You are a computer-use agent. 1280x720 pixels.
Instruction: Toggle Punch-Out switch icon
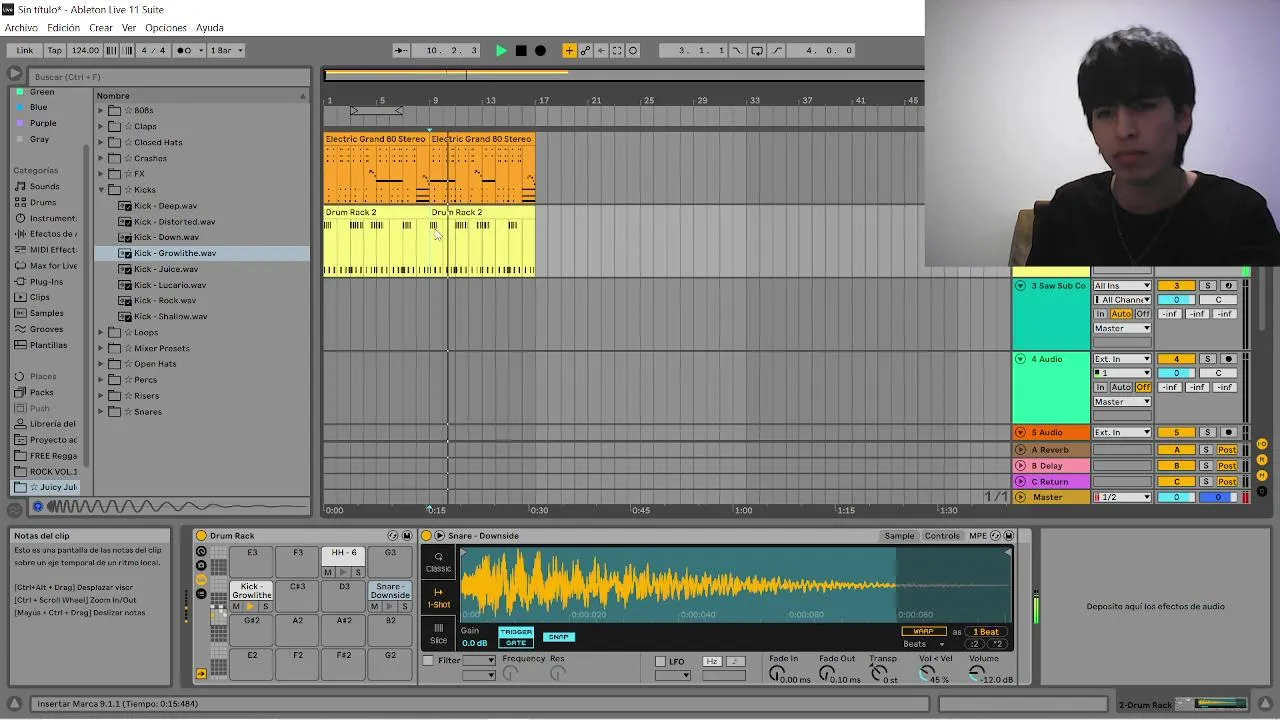click(777, 50)
